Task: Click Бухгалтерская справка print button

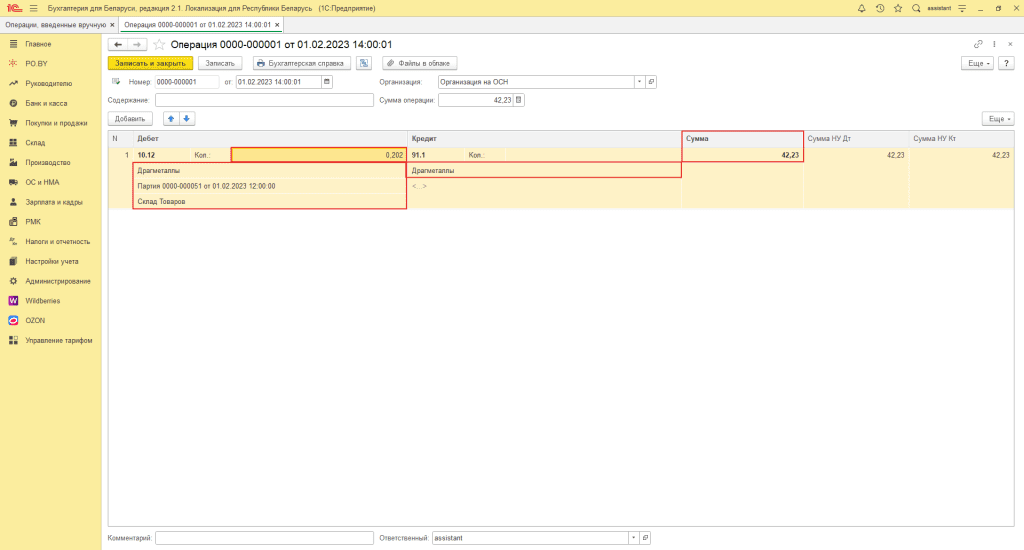Action: click(x=300, y=63)
